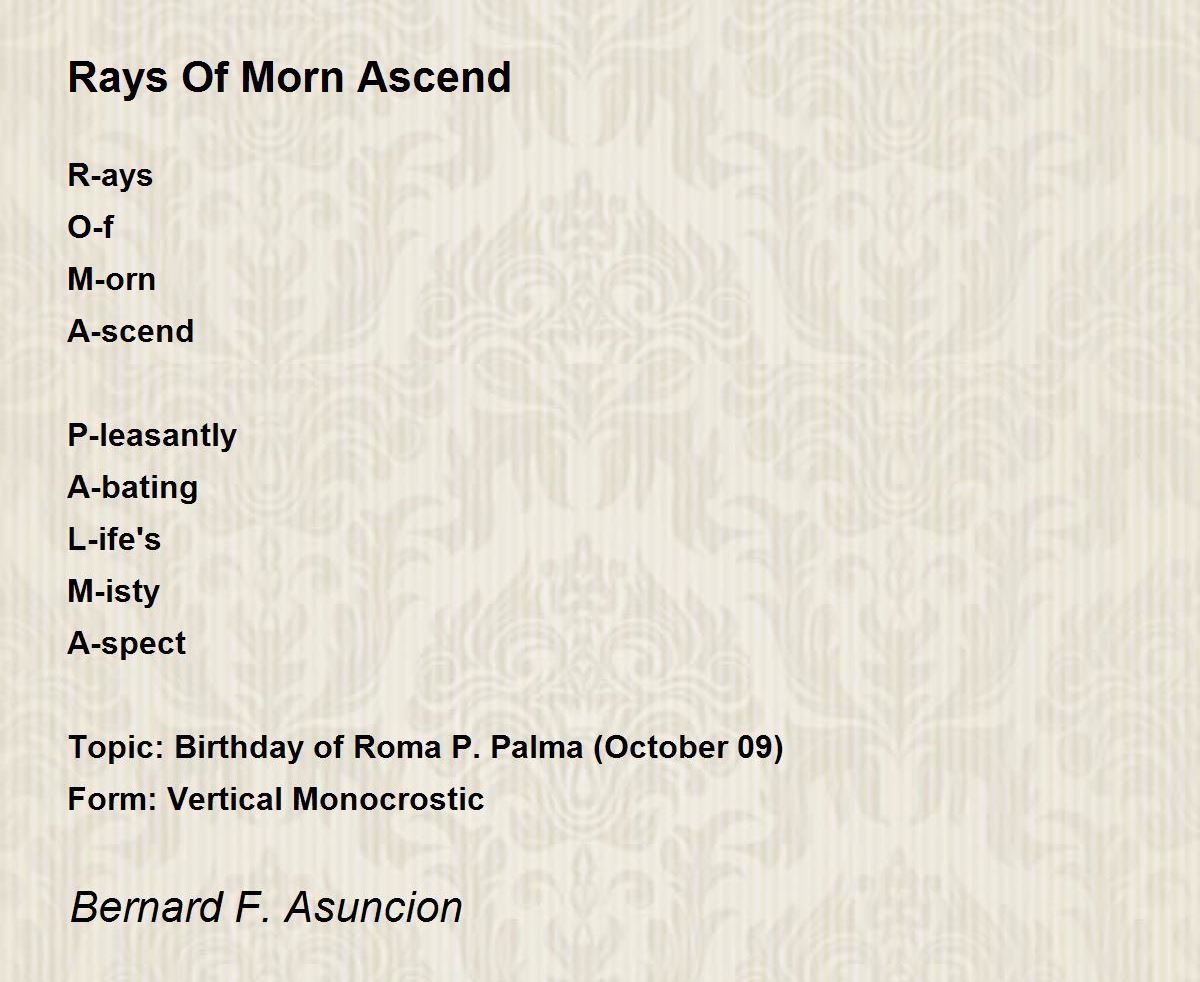The width and height of the screenshot is (1200, 982).
Task: Click the poem title Rays Of Morn Ascend
Action: pos(290,78)
